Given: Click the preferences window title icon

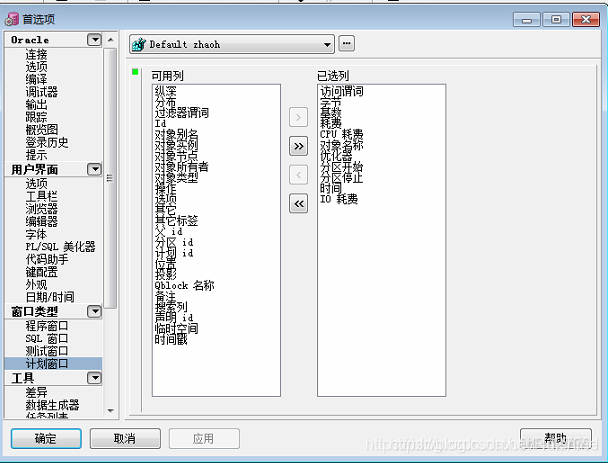Looking at the screenshot, I should click(x=12, y=19).
